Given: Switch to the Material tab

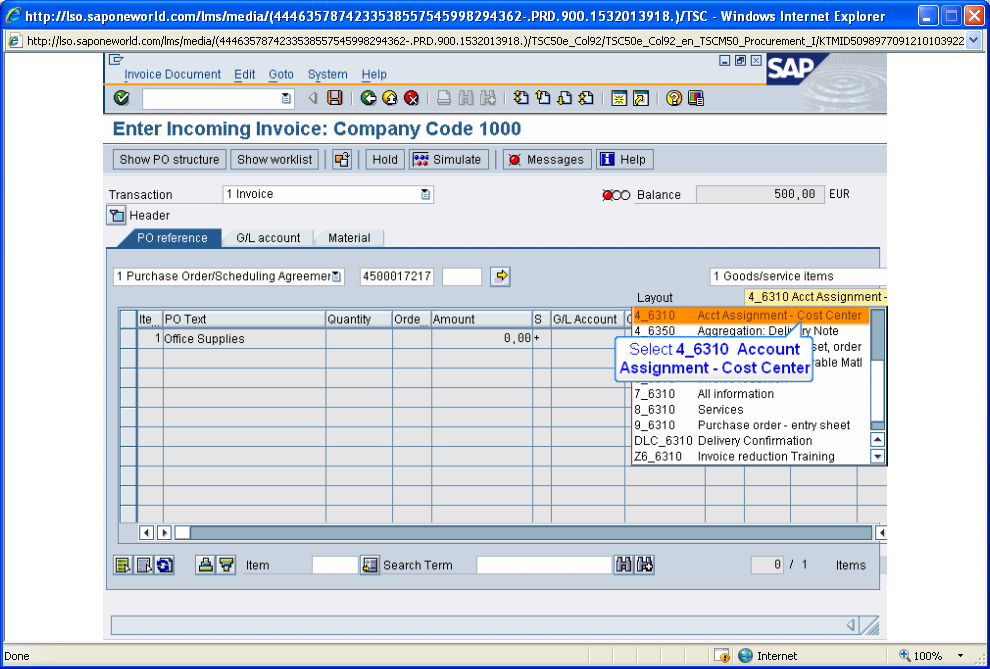Looking at the screenshot, I should 349,238.
